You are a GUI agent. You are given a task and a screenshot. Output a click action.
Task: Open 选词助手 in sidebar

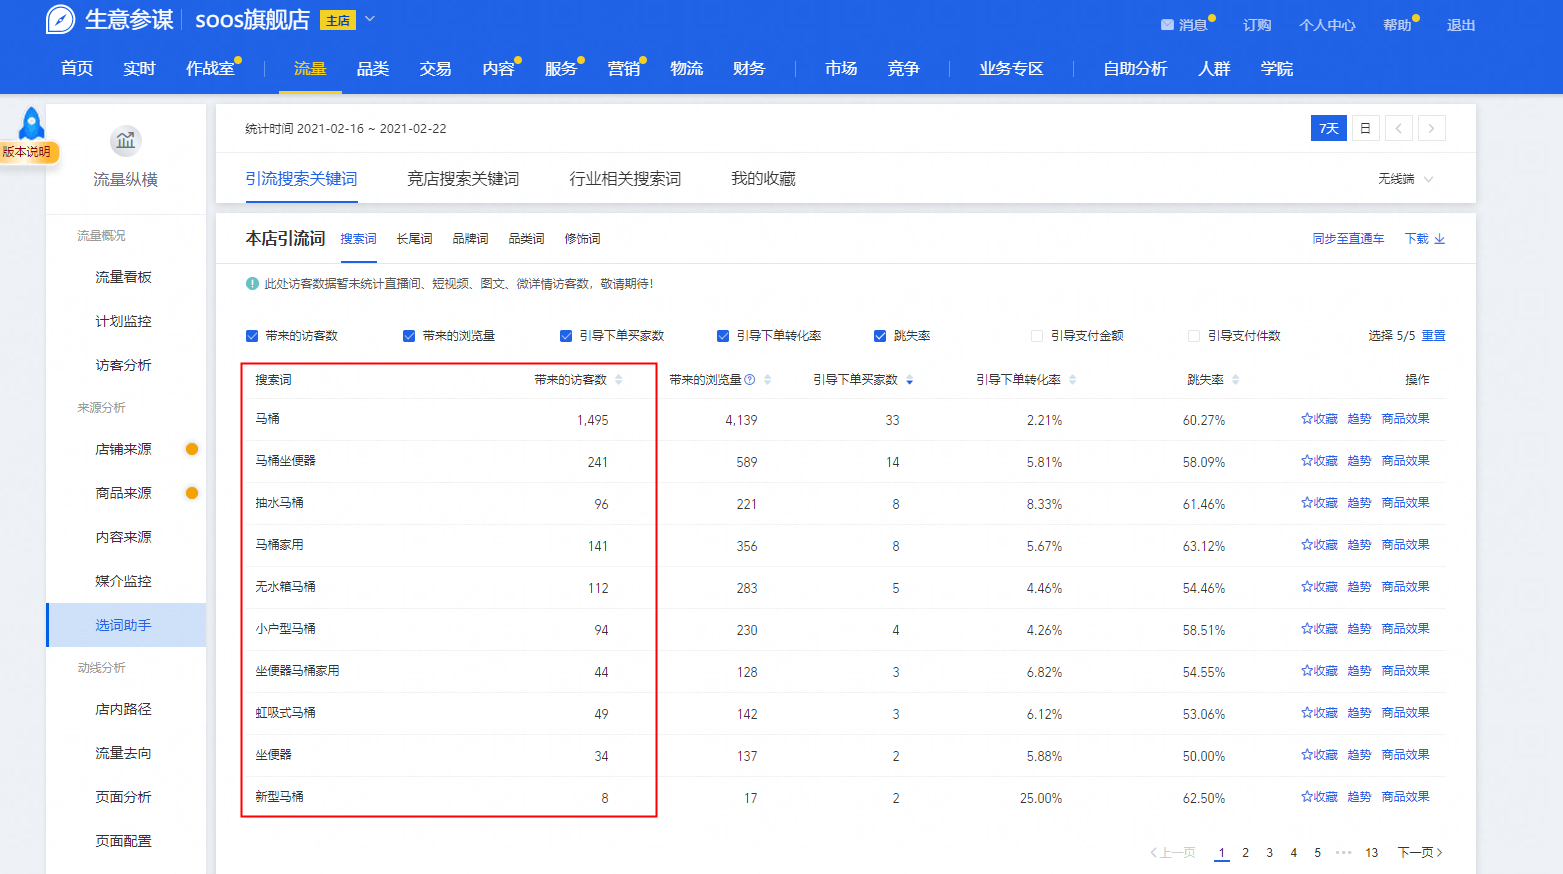(126, 625)
